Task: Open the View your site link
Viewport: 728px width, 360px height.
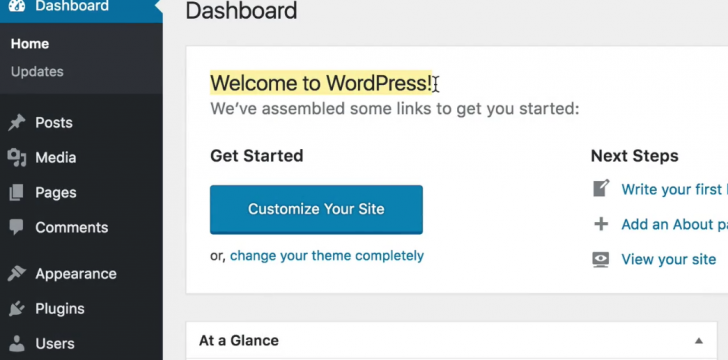Action: point(669,259)
